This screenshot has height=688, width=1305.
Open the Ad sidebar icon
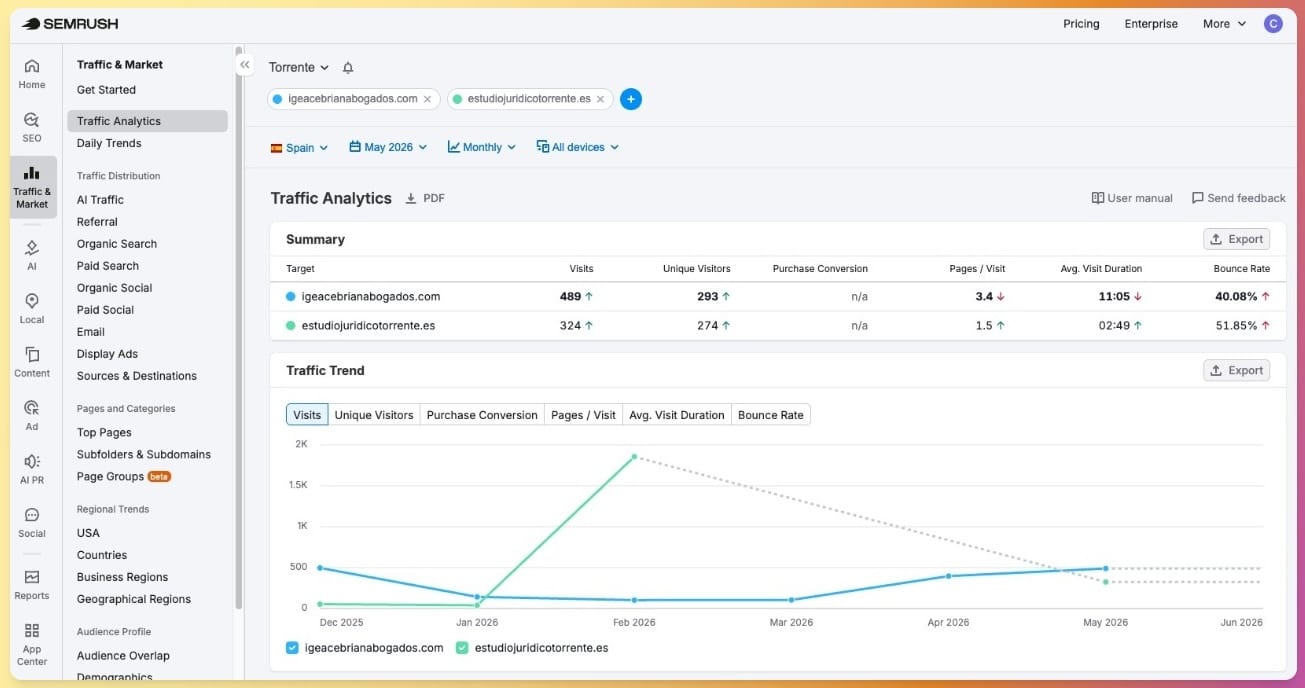point(32,415)
